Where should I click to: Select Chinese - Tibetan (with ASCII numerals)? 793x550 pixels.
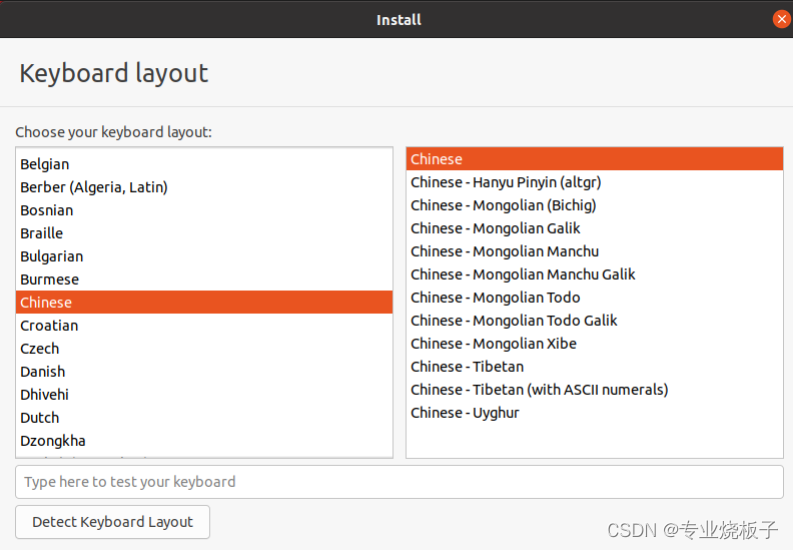[x=595, y=390]
